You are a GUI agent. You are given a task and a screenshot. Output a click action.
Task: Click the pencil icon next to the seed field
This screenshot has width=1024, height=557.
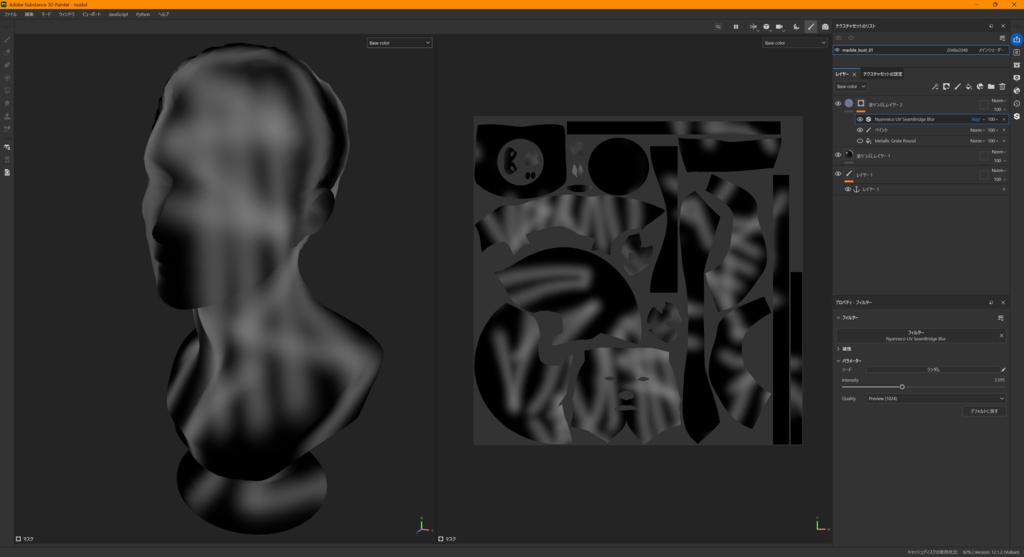coord(1003,370)
